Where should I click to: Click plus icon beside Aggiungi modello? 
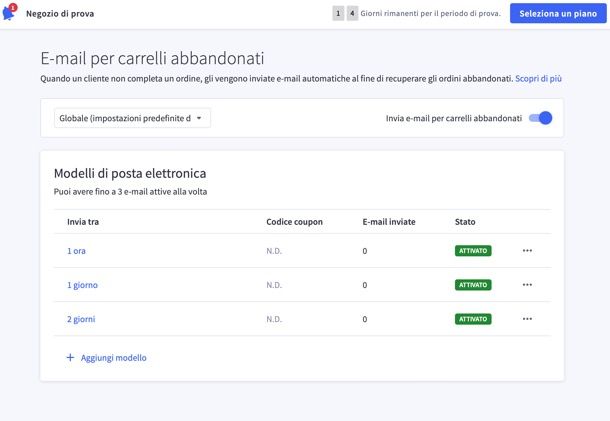tap(70, 358)
